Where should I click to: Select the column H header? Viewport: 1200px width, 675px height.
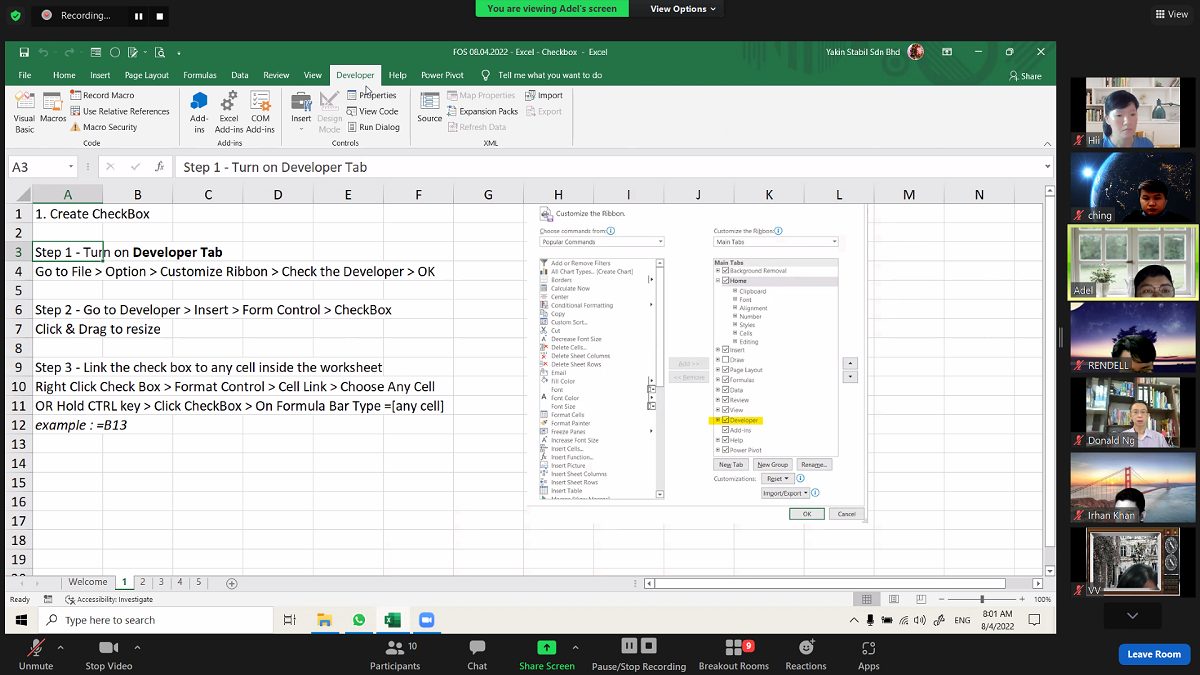coord(558,195)
